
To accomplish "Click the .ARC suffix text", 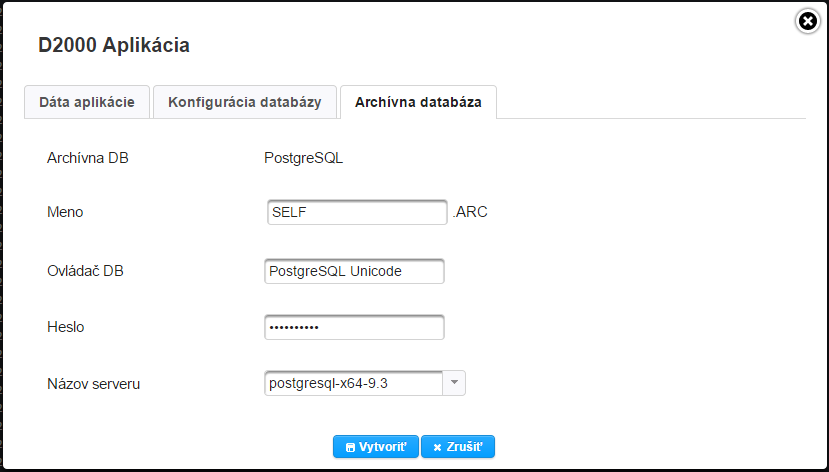I will 470,213.
